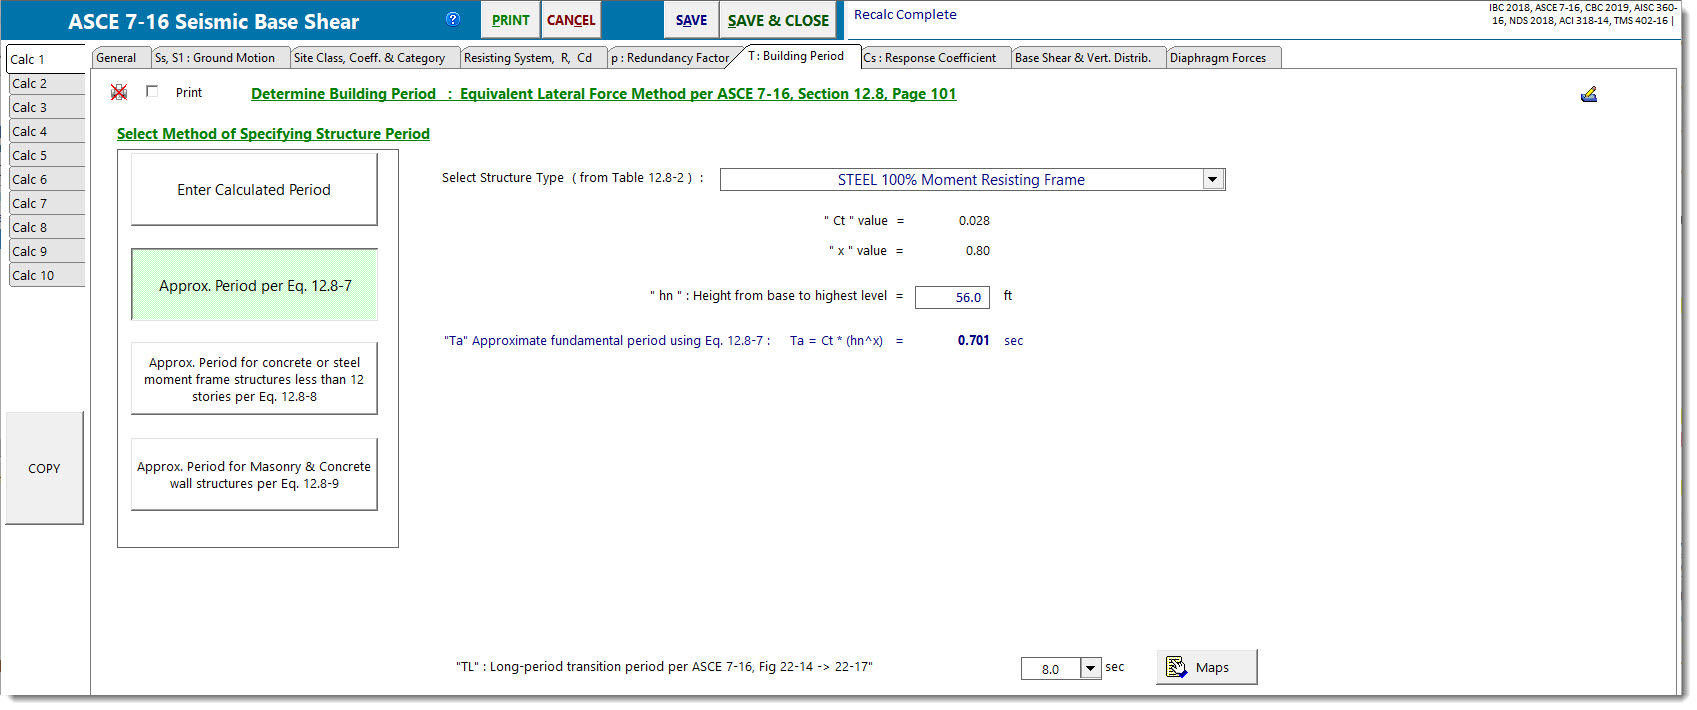This screenshot has height=710, width=1697.
Task: Open the Determine Building Period heading link
Action: click(x=603, y=94)
